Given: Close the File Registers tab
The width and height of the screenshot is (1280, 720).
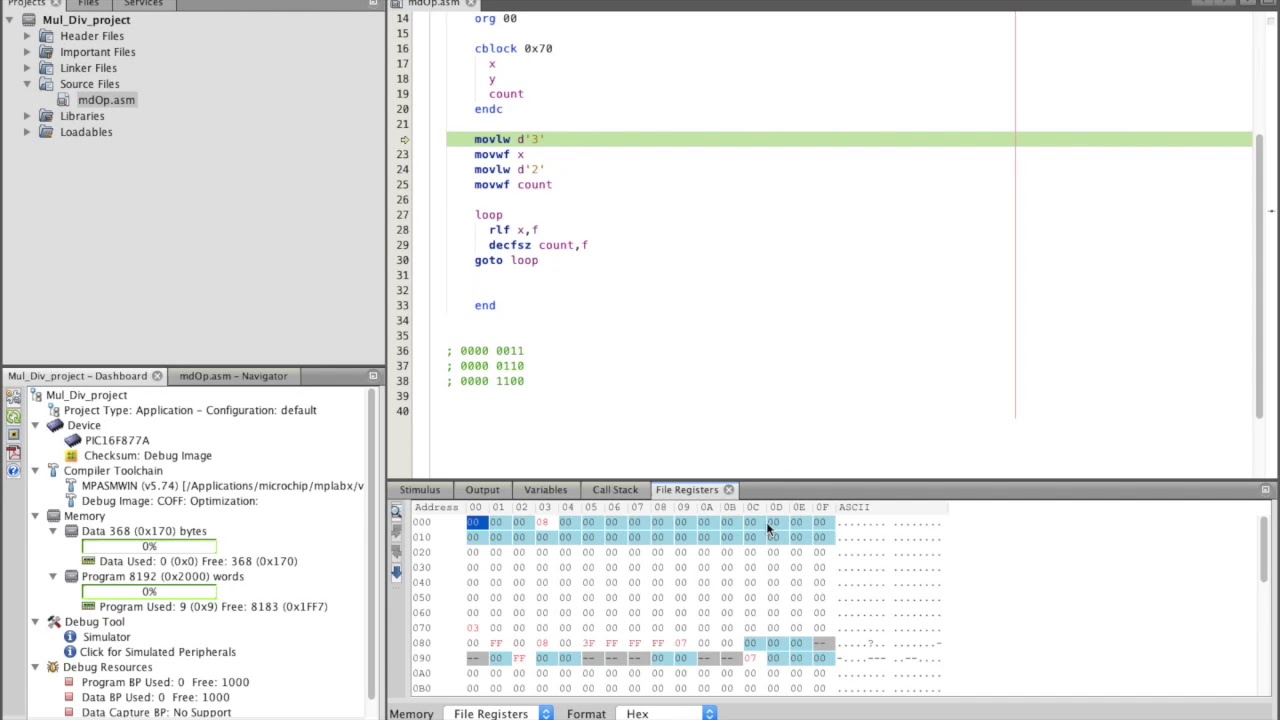Looking at the screenshot, I should (729, 490).
